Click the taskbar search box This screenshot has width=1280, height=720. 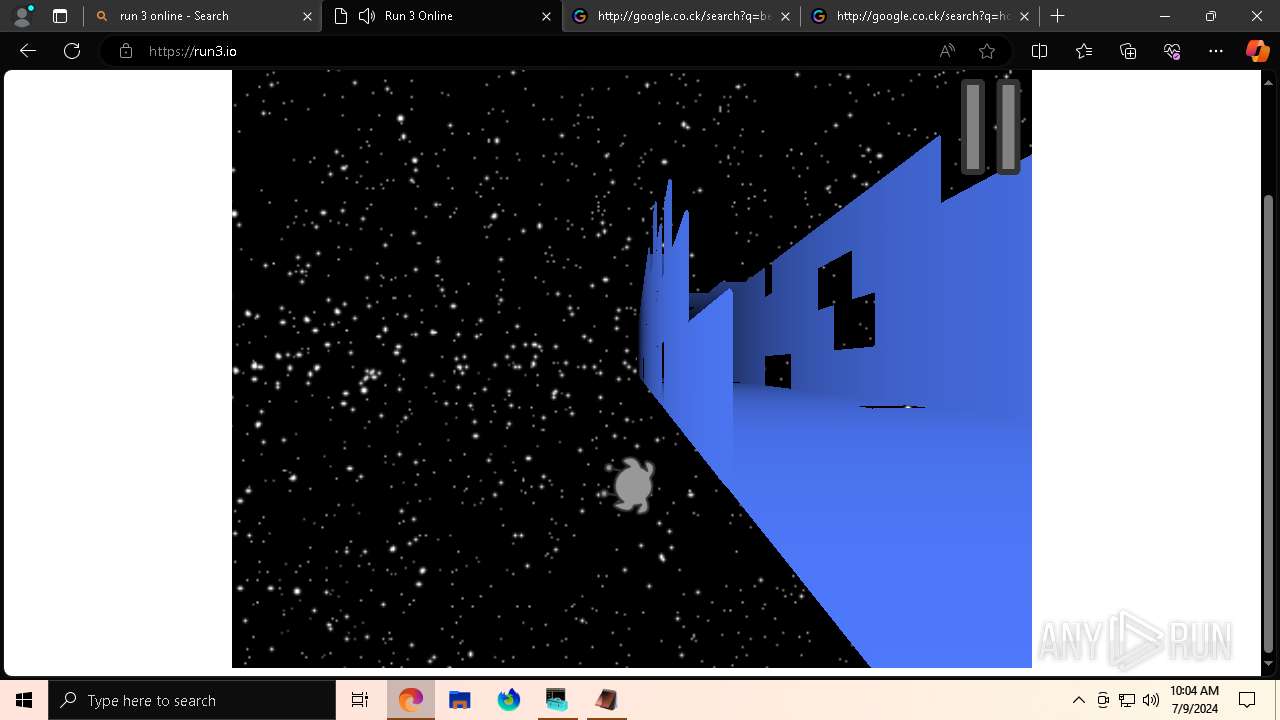192,700
